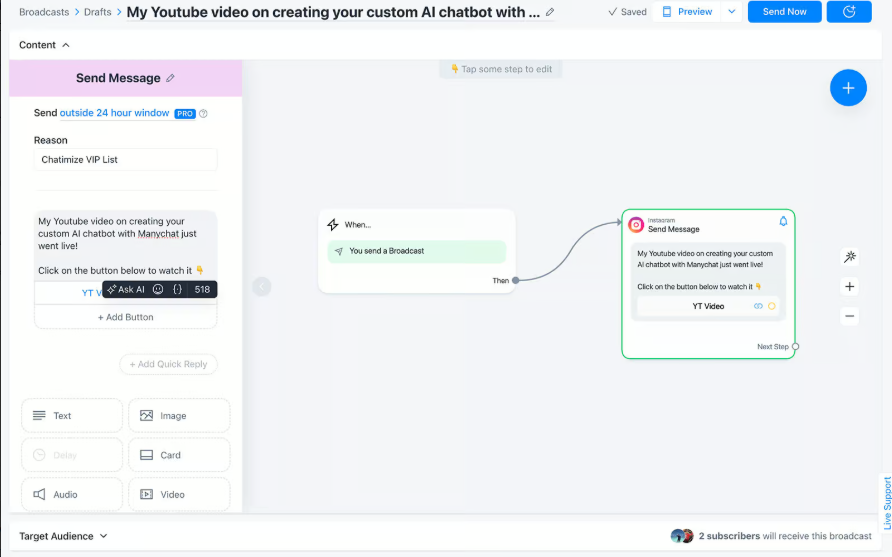Viewport: 892px width, 557px height.
Task: Click the outside 24 hour window link
Action: [114, 113]
